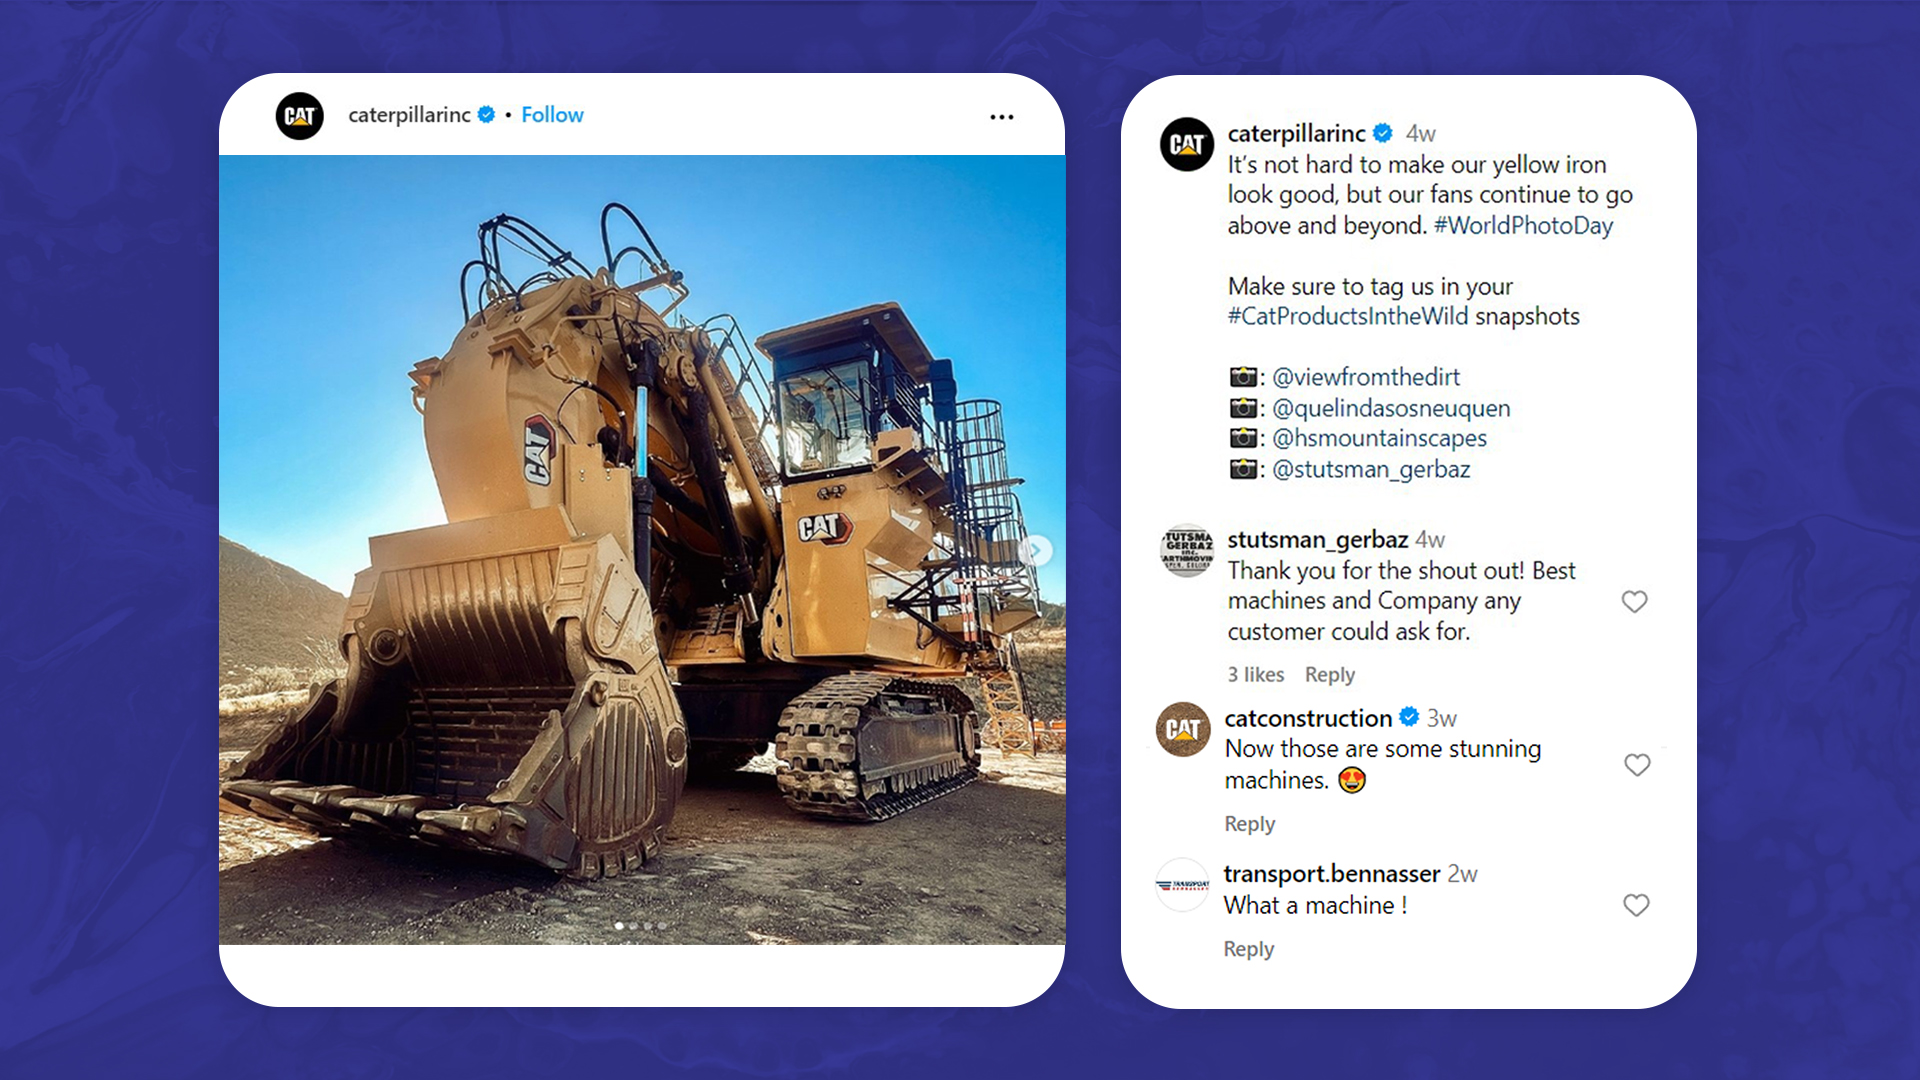1920x1080 pixels.
Task: View the 3 likes on the comment
Action: tap(1256, 675)
